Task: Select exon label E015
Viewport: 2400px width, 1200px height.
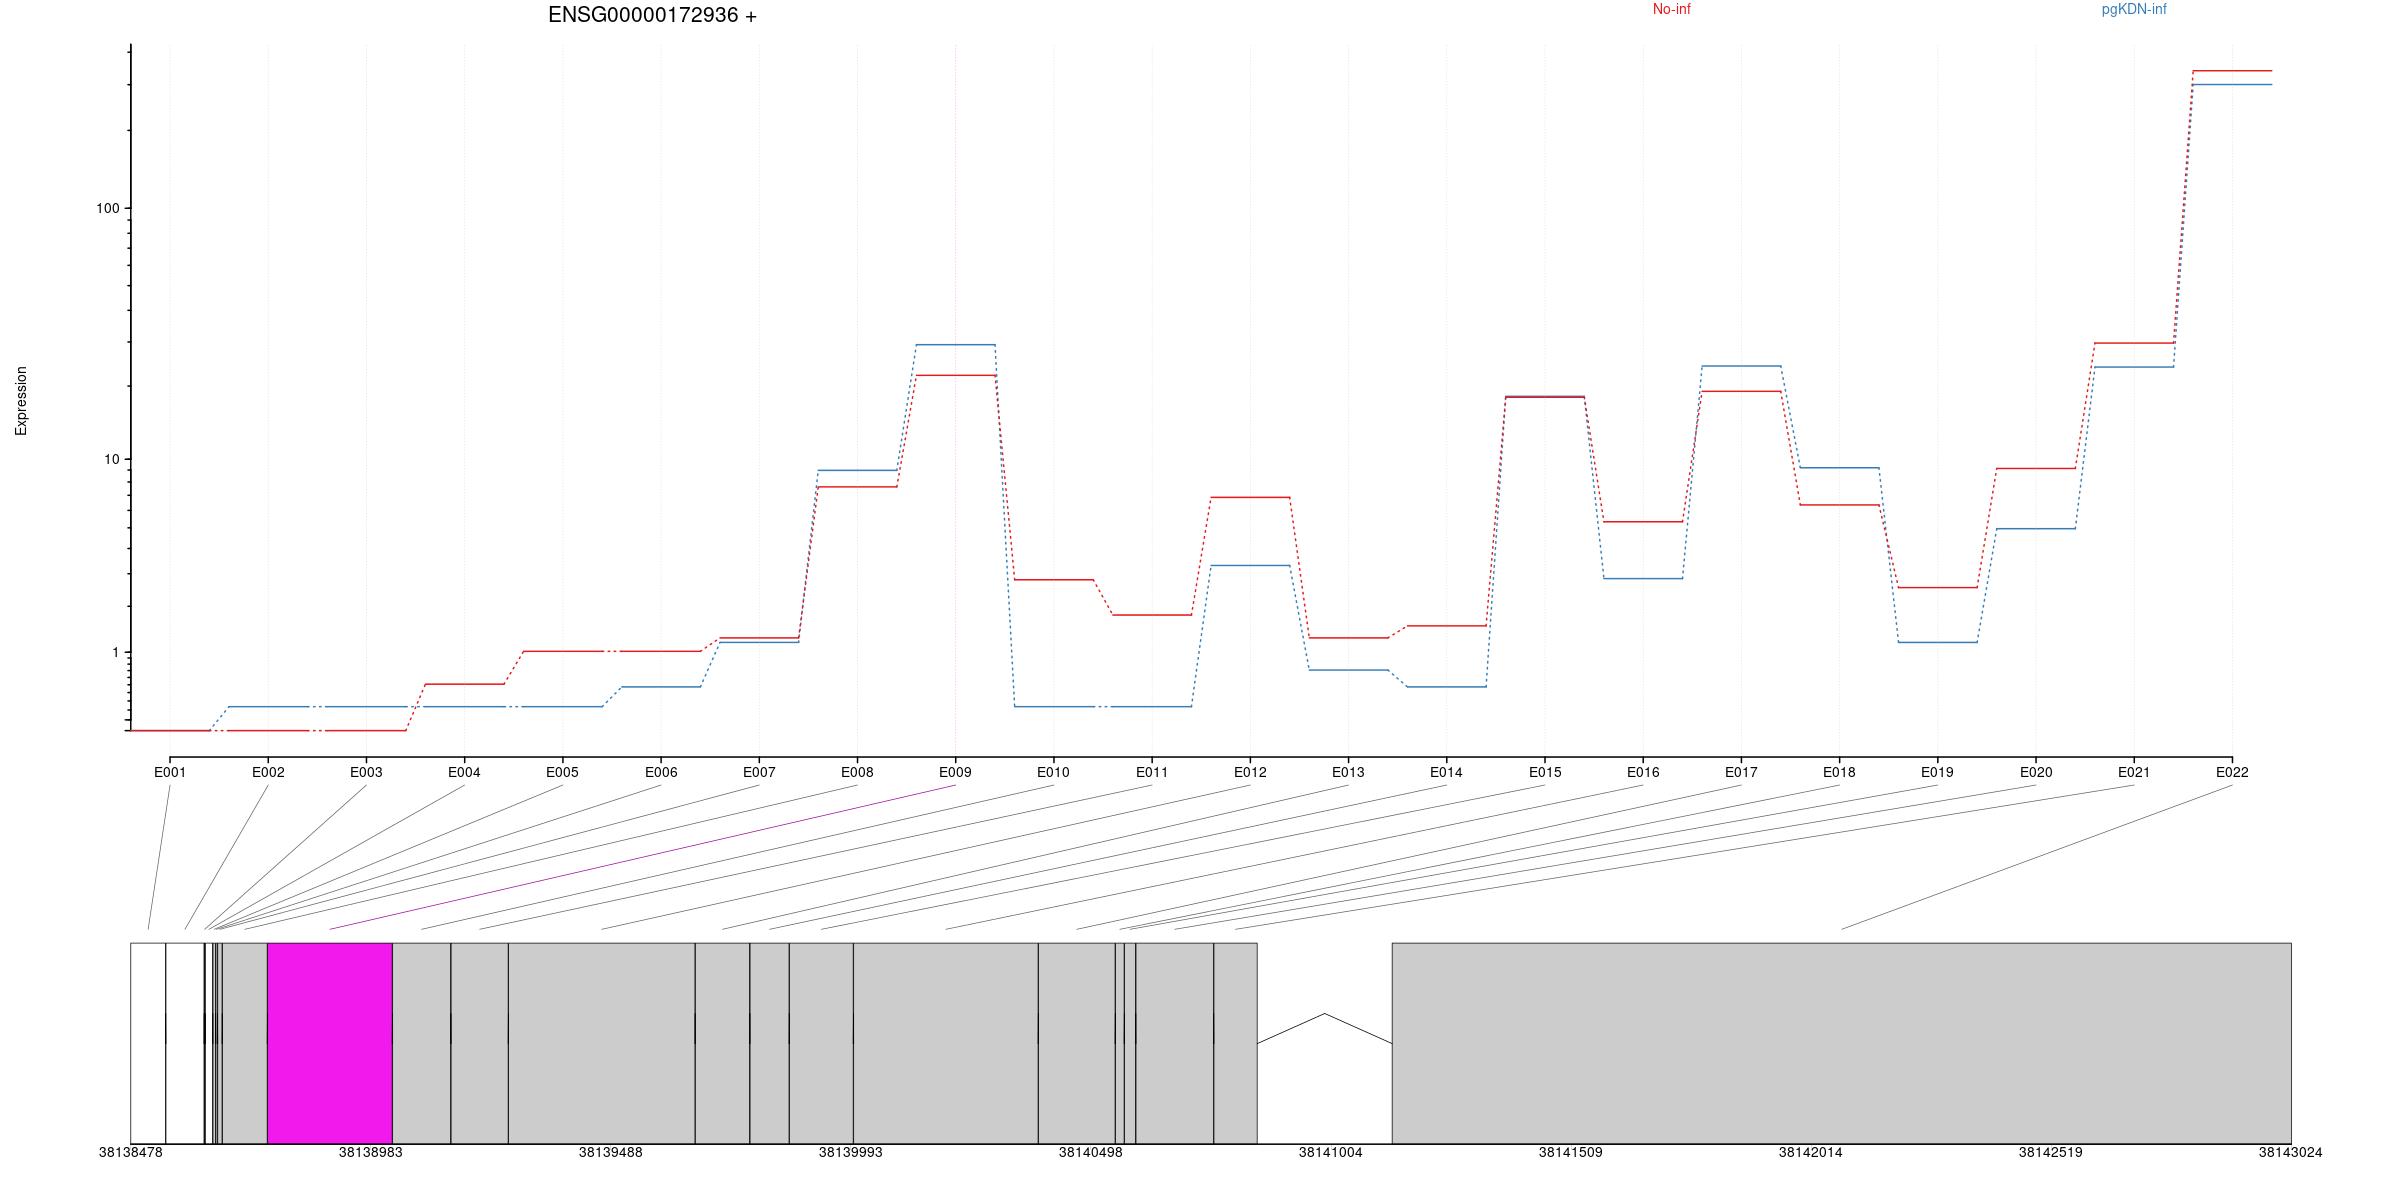Action: pos(1545,772)
